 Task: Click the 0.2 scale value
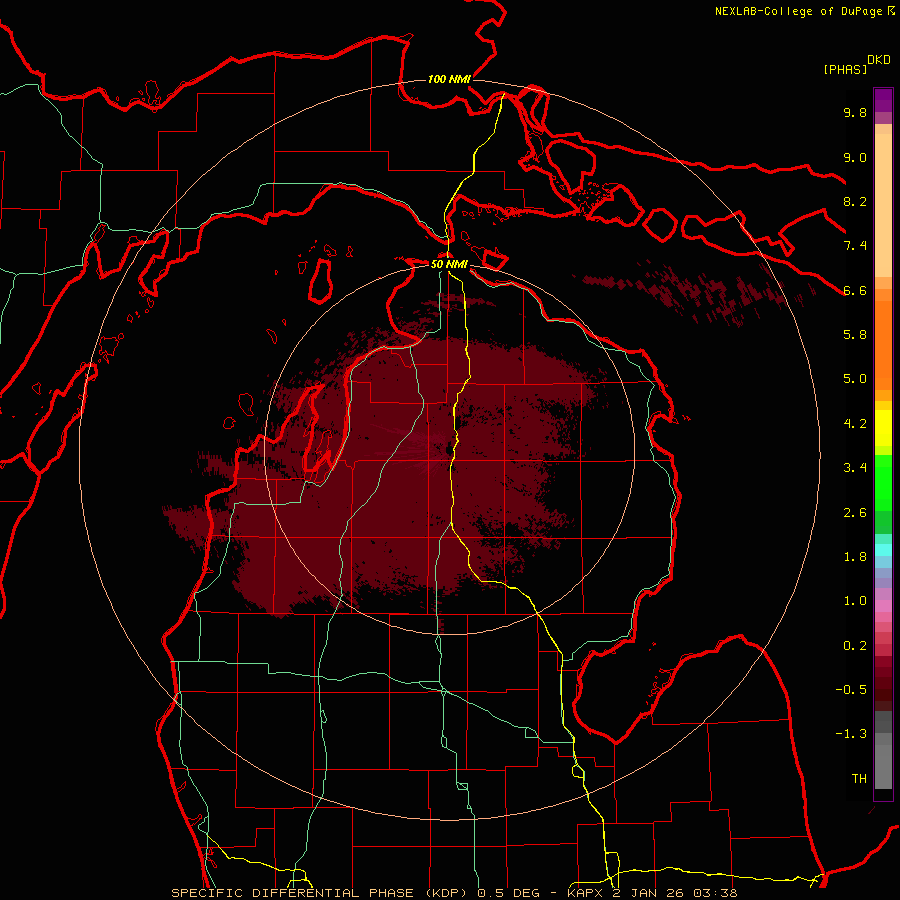[855, 646]
